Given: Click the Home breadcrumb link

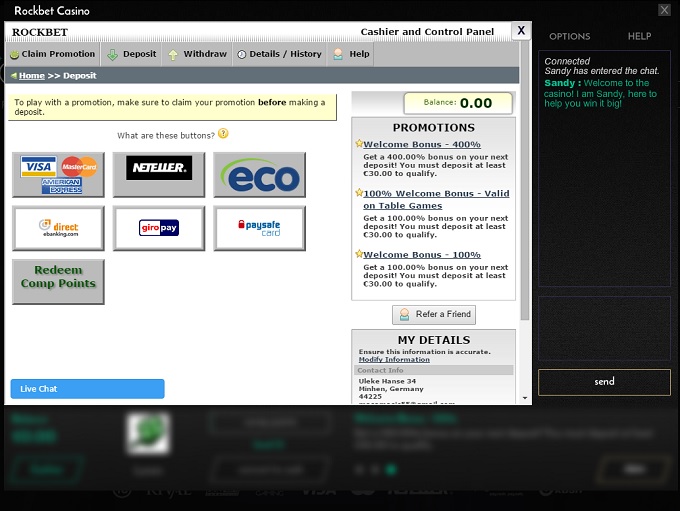Looking at the screenshot, I should click(x=31, y=76).
